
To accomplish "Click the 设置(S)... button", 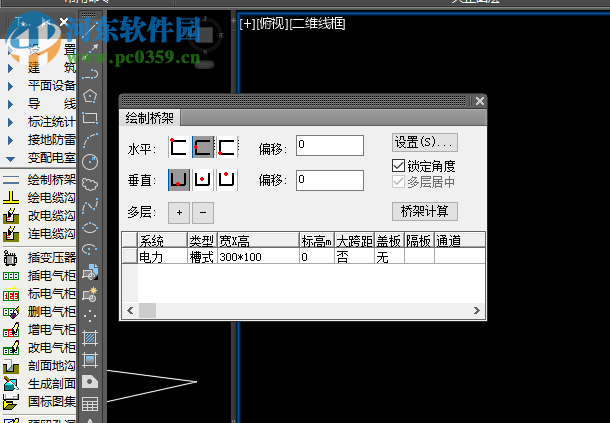I will [x=424, y=142].
